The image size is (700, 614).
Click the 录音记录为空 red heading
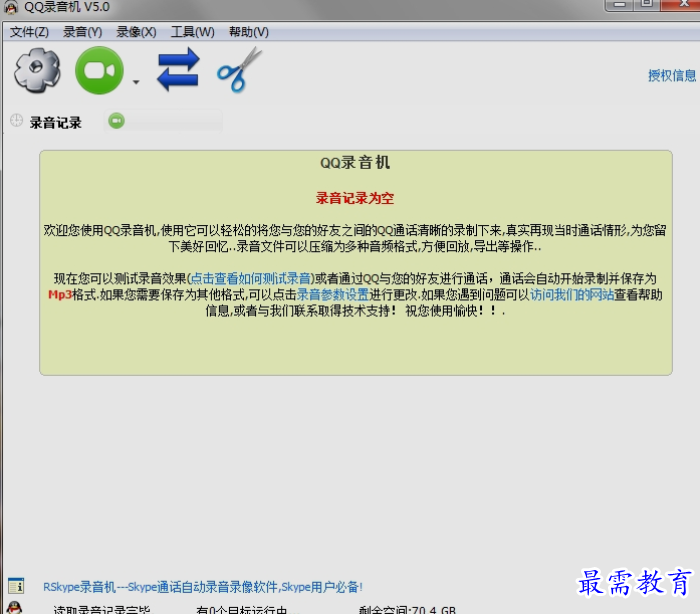pyautogui.click(x=355, y=198)
